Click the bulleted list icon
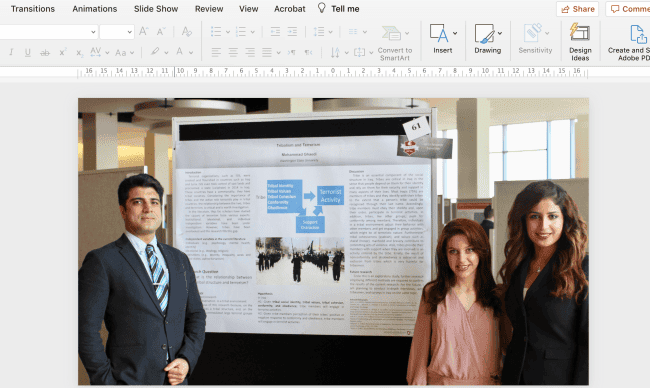 pos(216,32)
